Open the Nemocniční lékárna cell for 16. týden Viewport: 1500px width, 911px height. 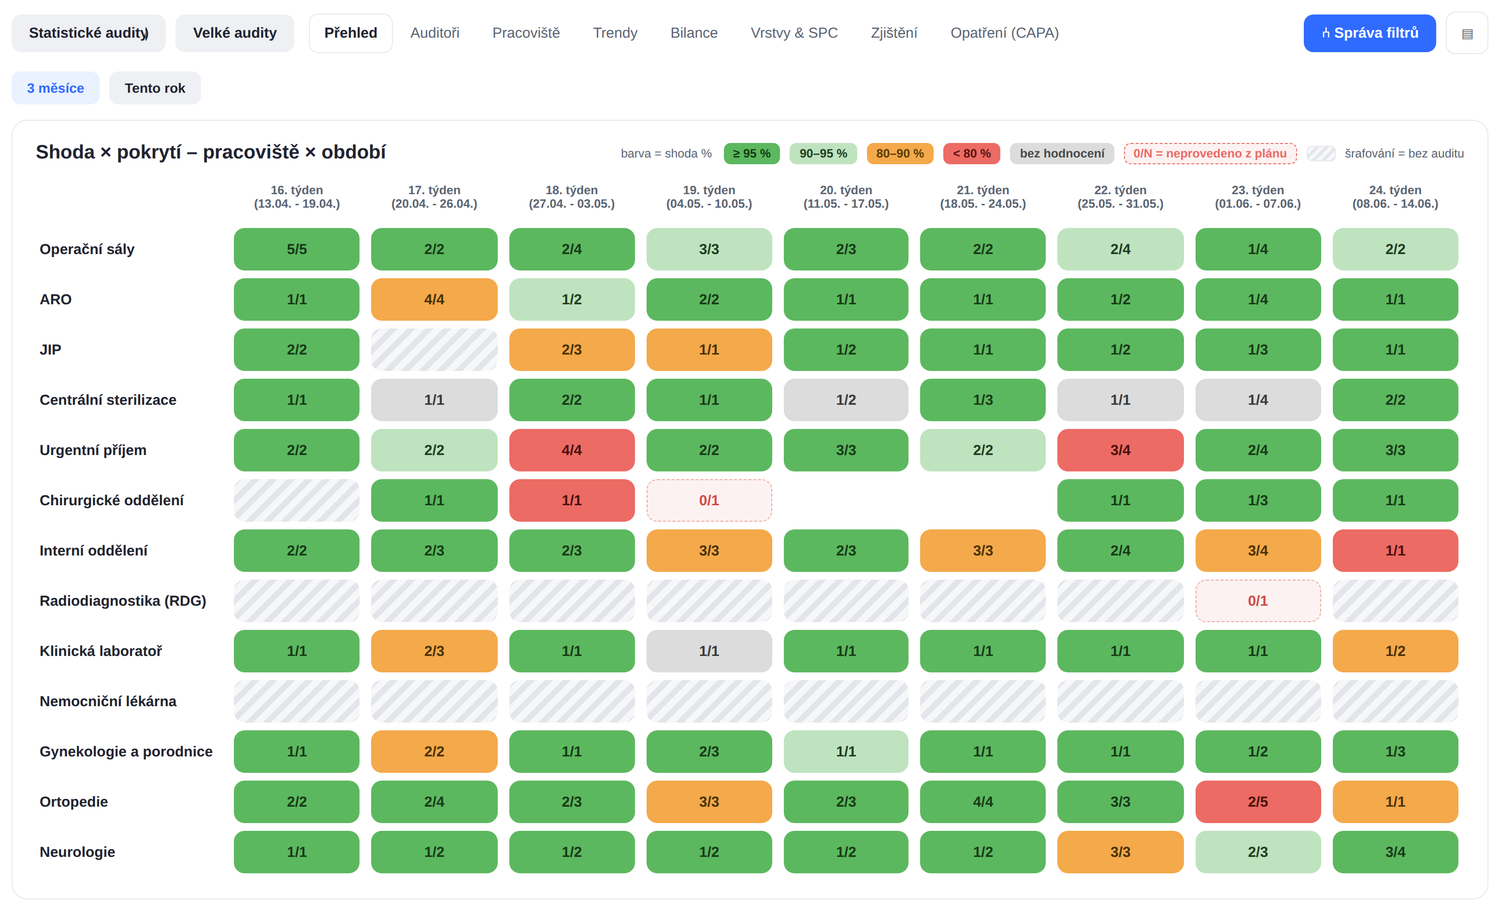(x=297, y=701)
